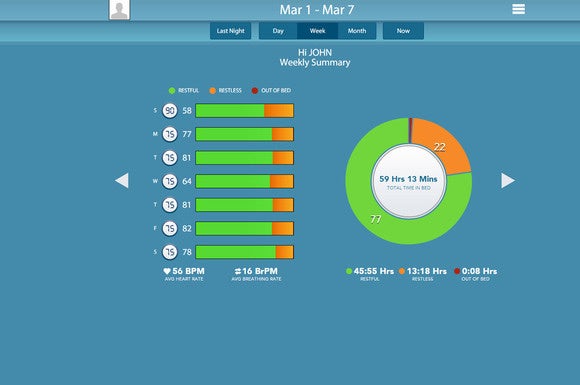Select the Friday sleep bar with score 82

[245, 229]
